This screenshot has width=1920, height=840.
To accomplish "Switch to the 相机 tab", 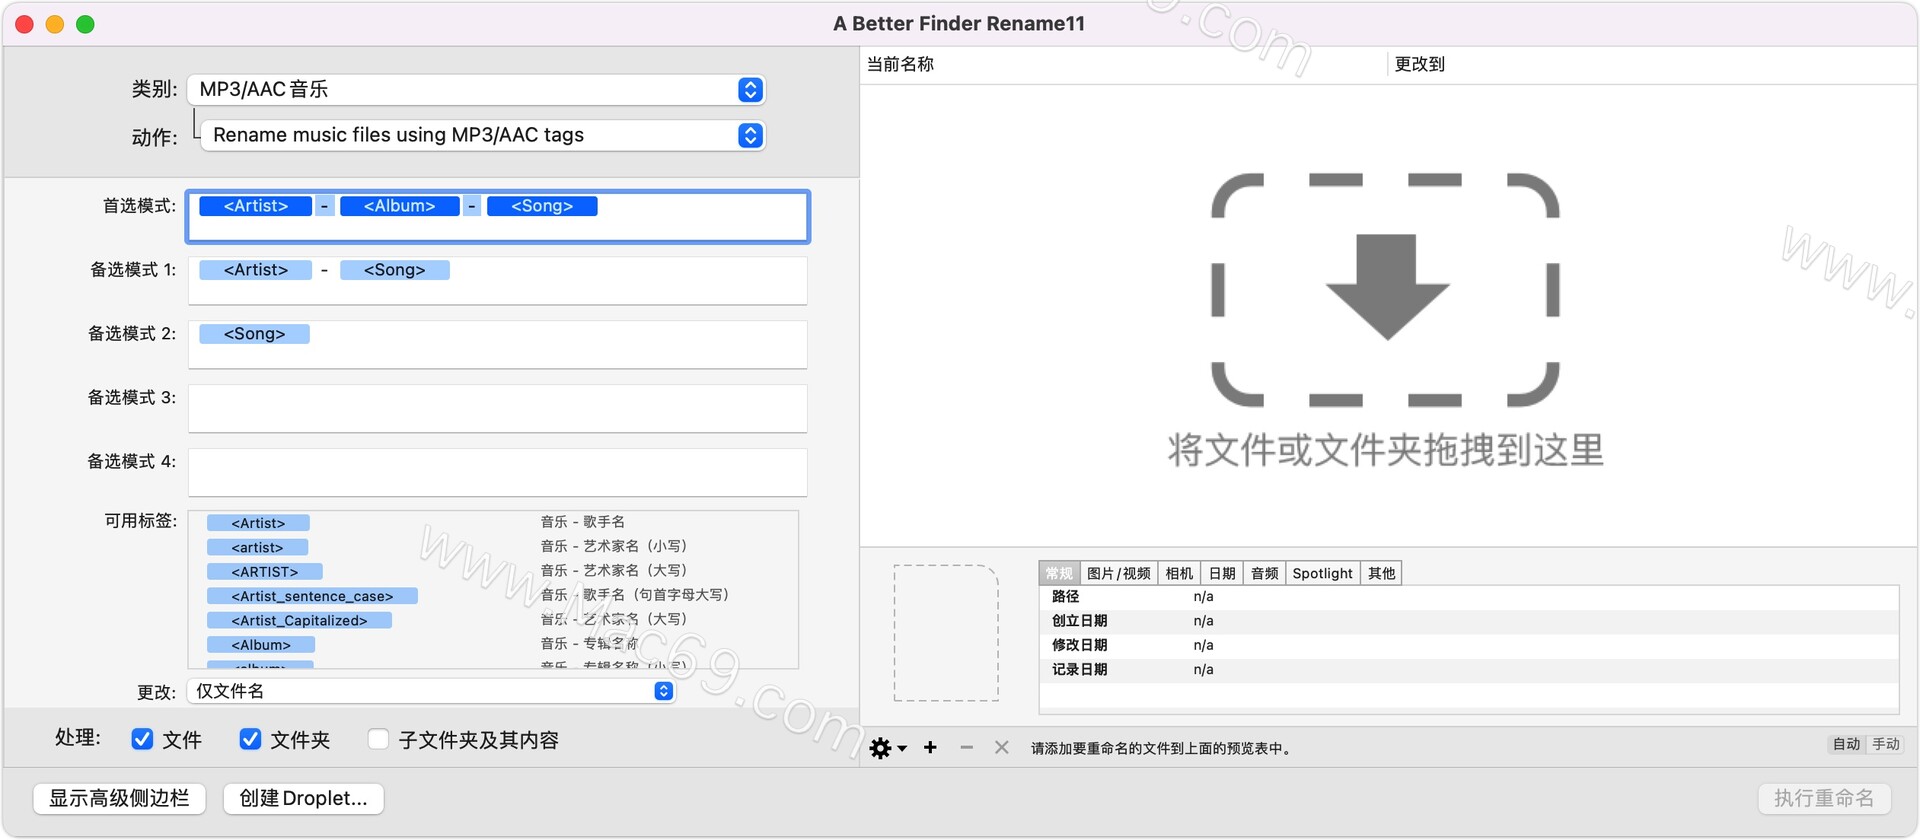I will [x=1179, y=573].
